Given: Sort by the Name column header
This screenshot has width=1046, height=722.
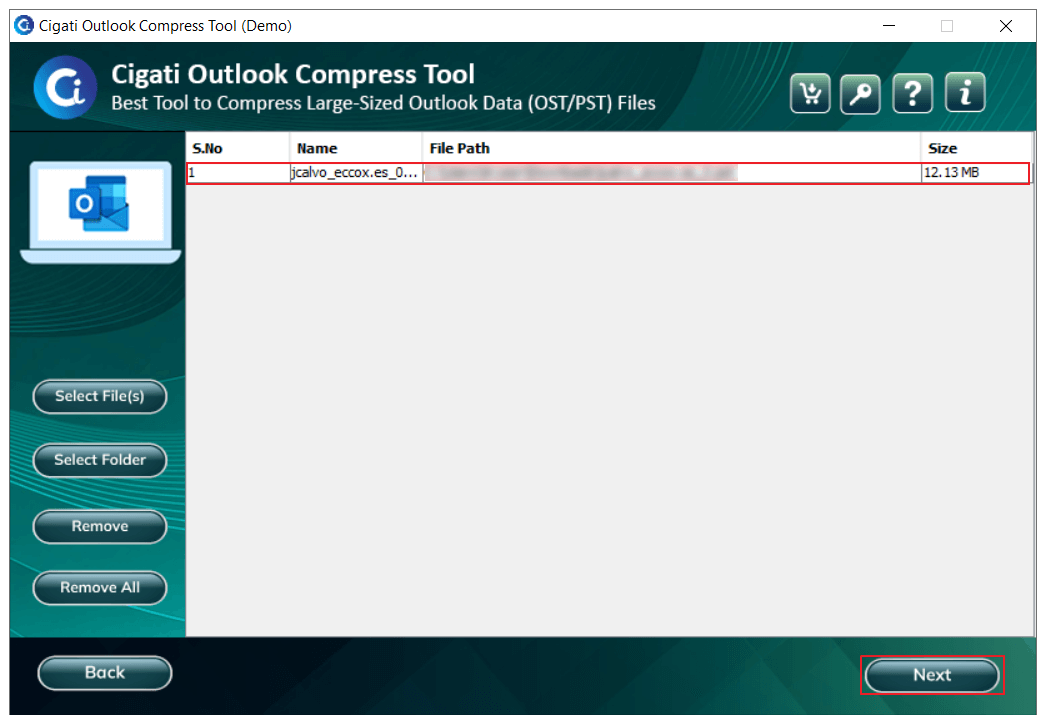Looking at the screenshot, I should pyautogui.click(x=356, y=148).
